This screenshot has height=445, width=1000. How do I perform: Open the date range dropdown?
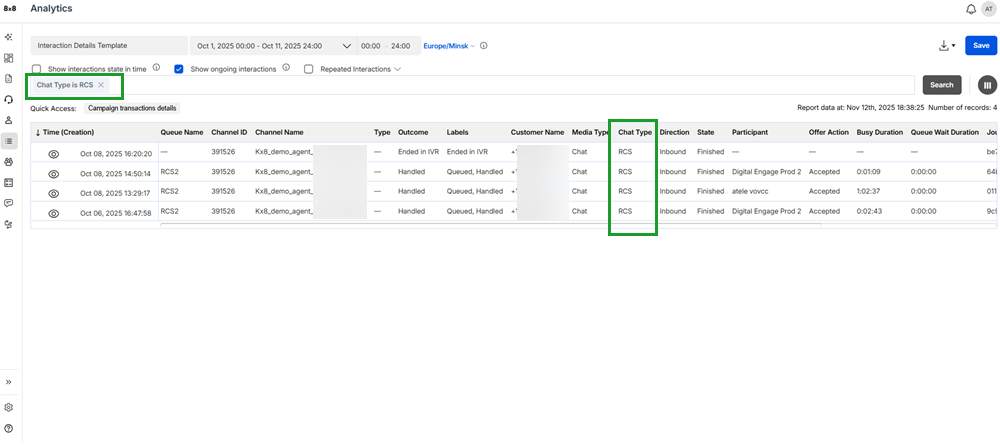[x=347, y=46]
